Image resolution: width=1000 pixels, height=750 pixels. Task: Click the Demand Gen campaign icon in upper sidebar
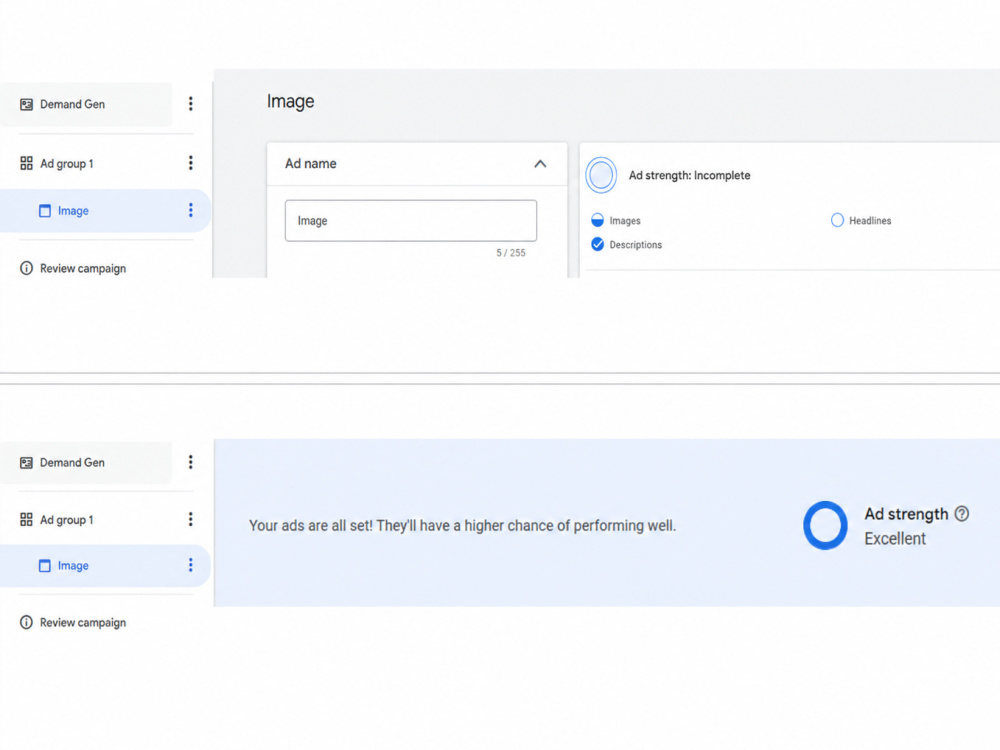[x=26, y=104]
